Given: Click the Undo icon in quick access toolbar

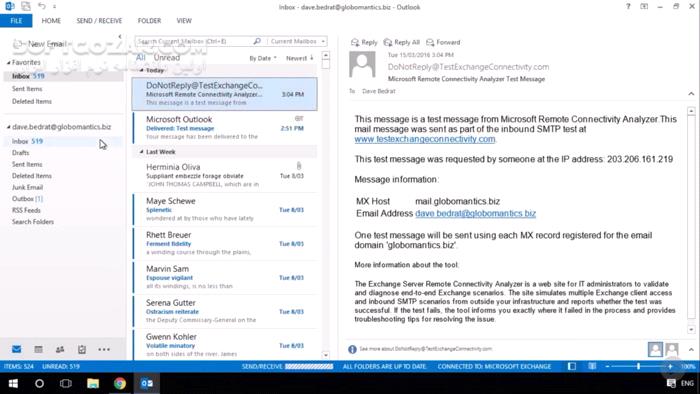Looking at the screenshot, I should point(42,6).
